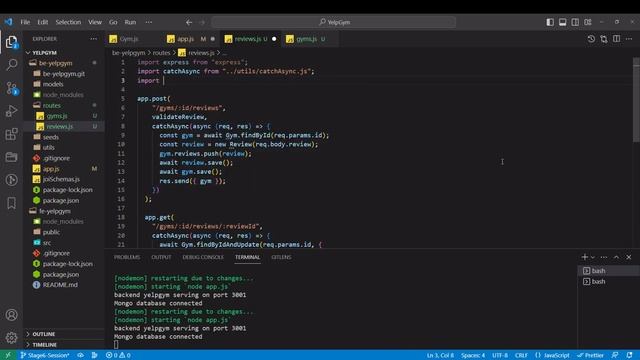Open the File menu
This screenshot has width=640, height=360.
point(25,22)
